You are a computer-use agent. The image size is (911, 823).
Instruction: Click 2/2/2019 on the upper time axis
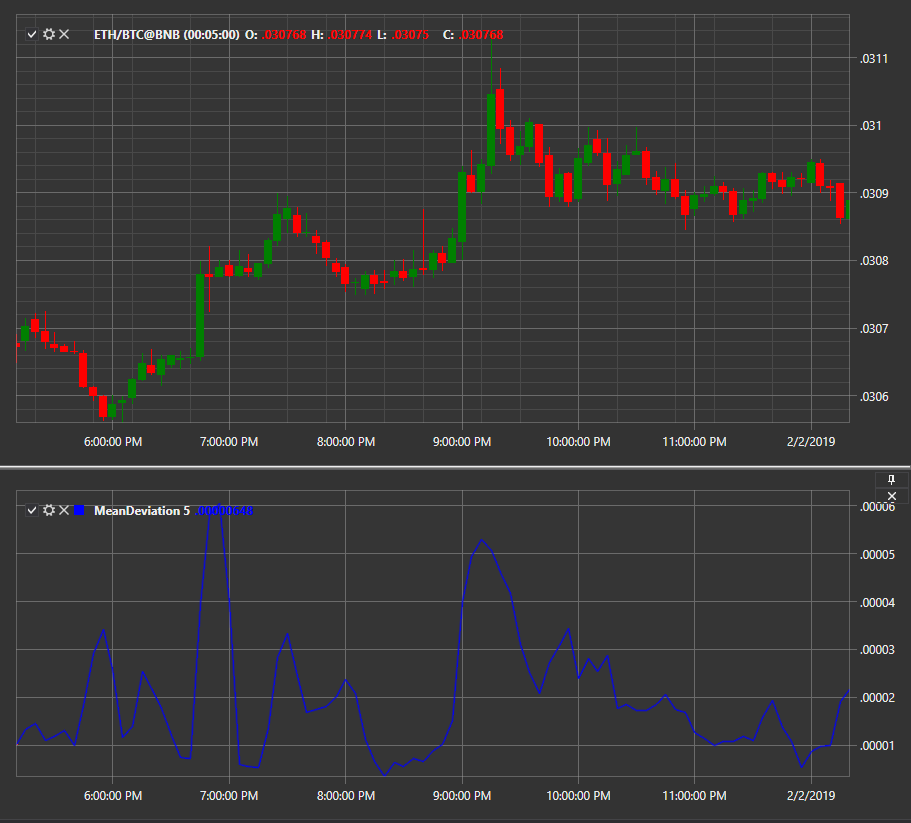(x=811, y=442)
